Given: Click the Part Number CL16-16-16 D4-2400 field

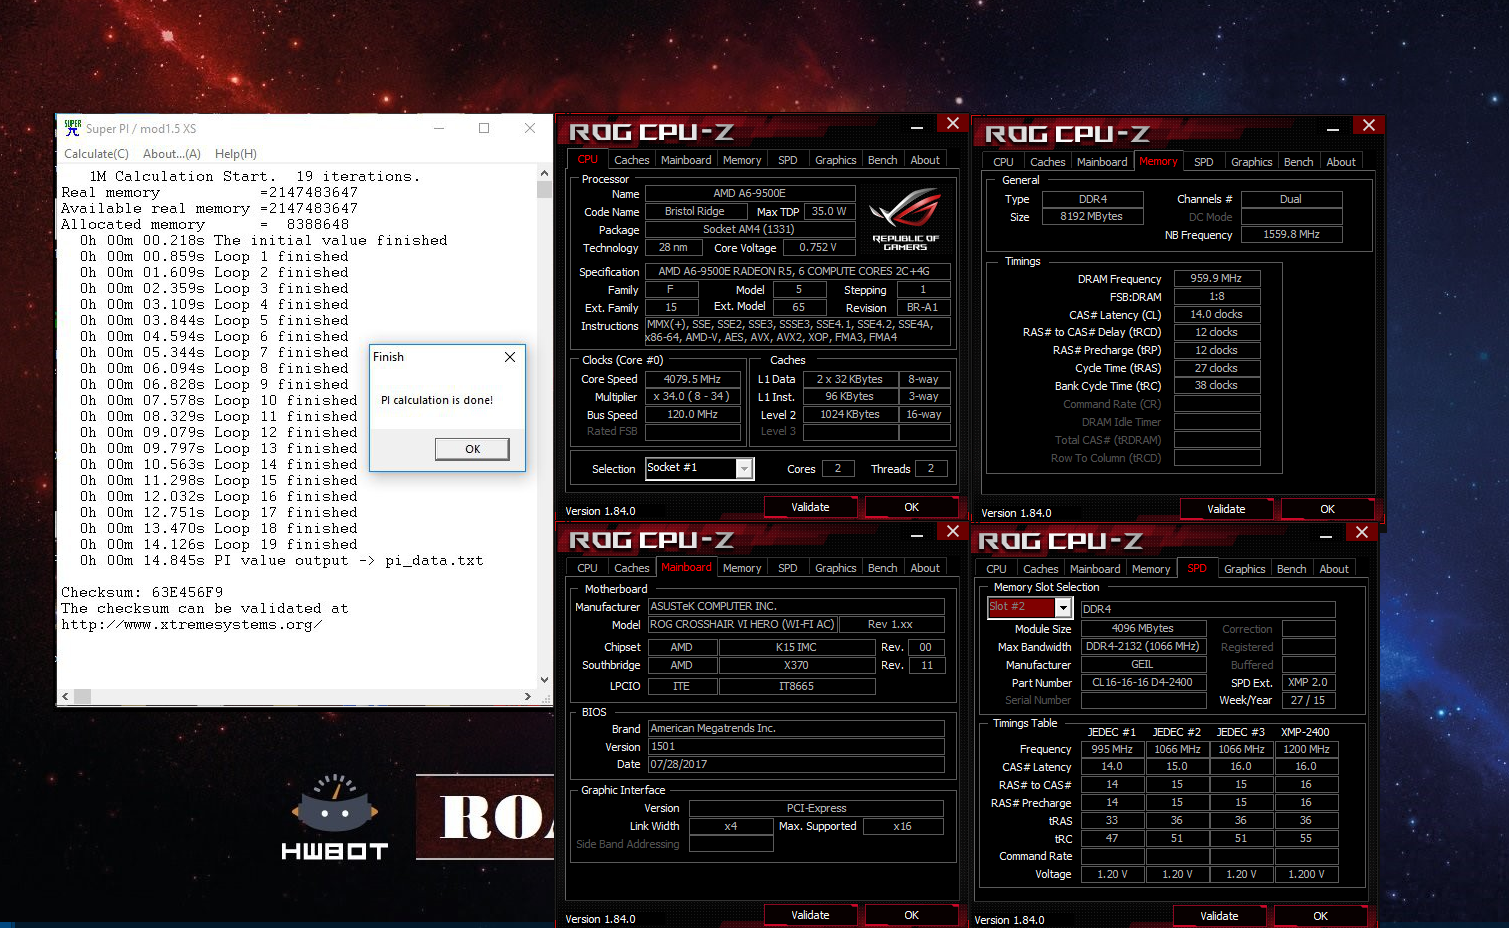Looking at the screenshot, I should (1142, 682).
